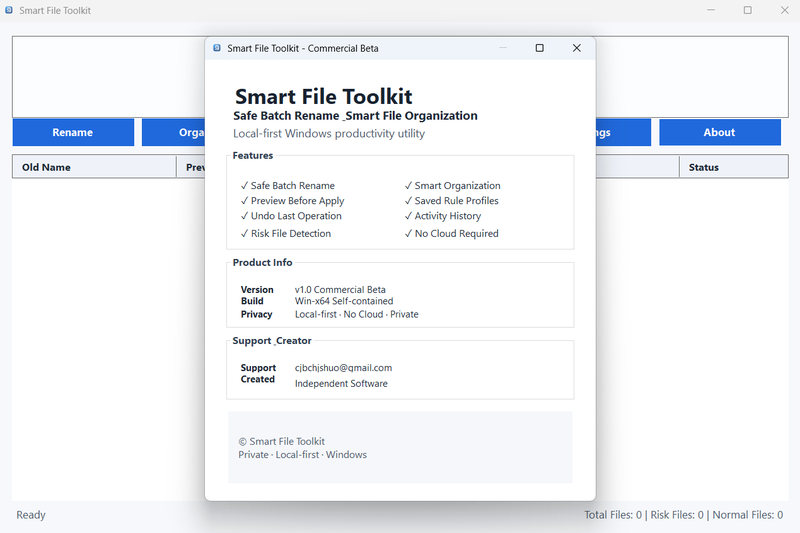Click the 'Activity History' feature text
This screenshot has width=800, height=533.
(447, 216)
